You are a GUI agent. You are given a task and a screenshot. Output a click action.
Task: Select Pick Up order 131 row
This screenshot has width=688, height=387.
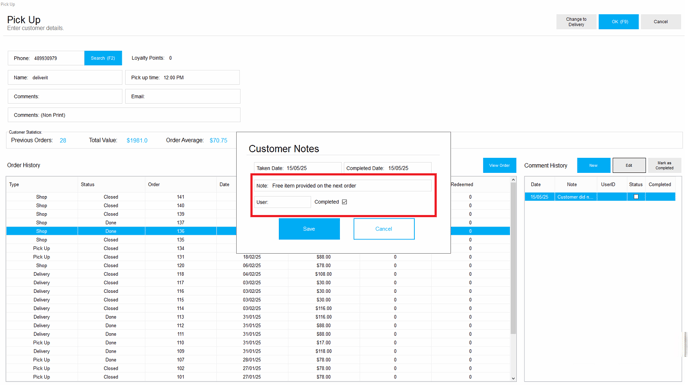point(258,257)
